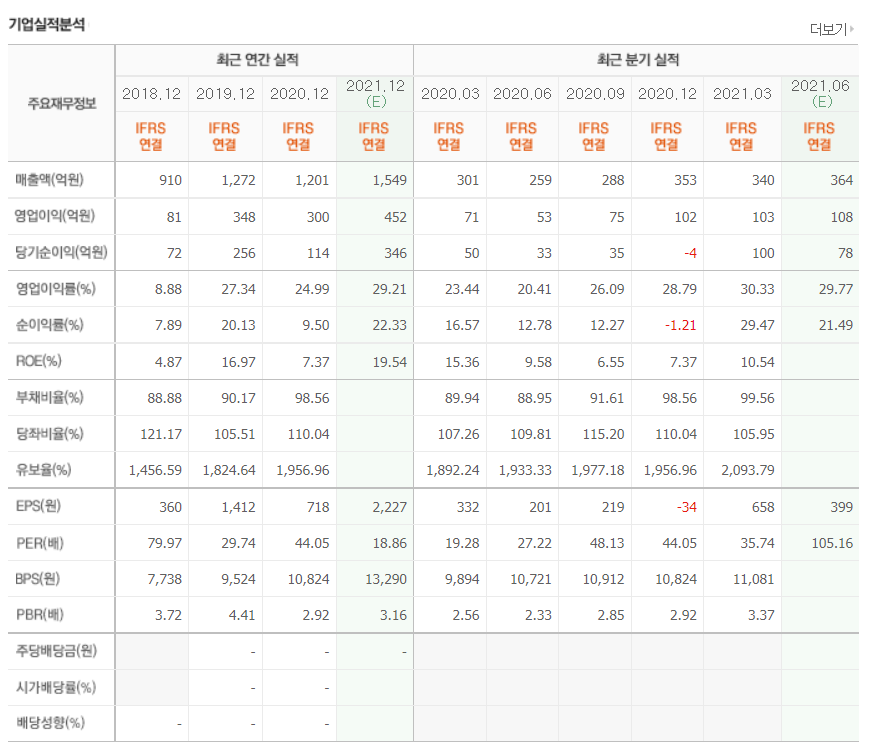878x744 pixels.
Task: Click the 당기순이익(억원) row label
Action: [61, 252]
